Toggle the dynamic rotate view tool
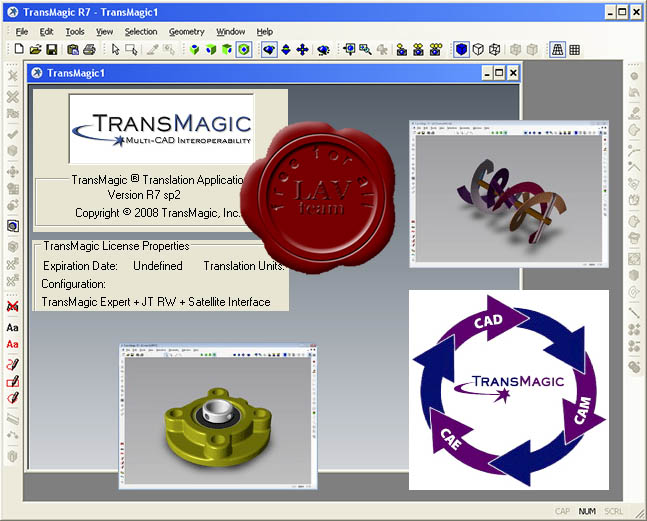The image size is (647, 521). click(269, 50)
